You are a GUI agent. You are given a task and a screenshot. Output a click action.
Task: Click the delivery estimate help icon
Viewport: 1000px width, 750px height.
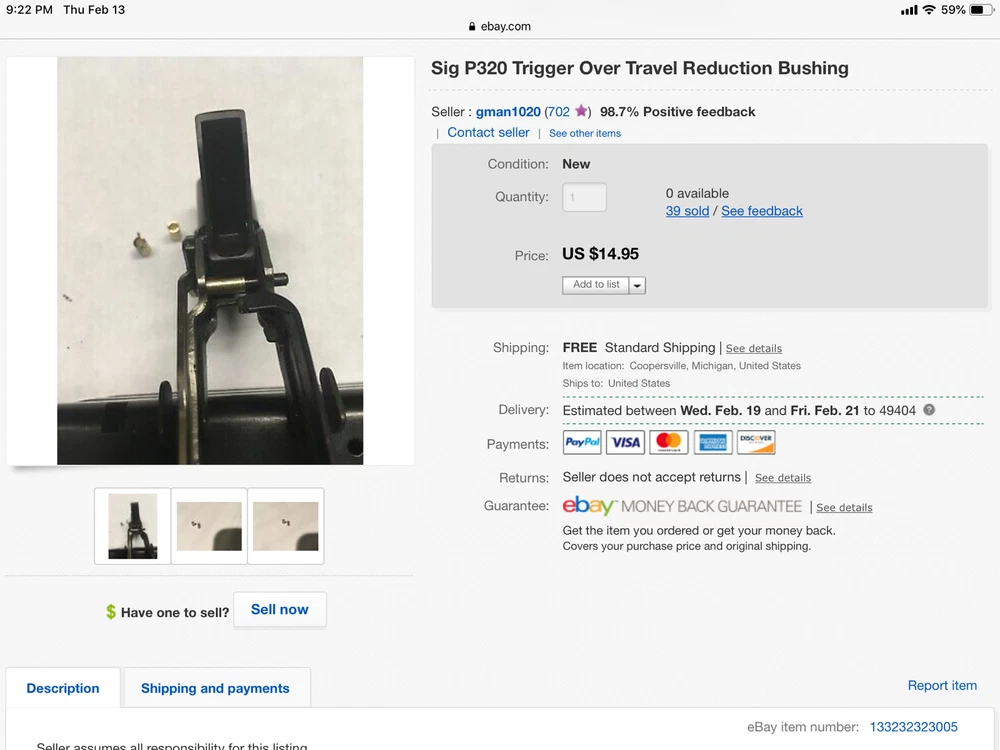point(929,410)
